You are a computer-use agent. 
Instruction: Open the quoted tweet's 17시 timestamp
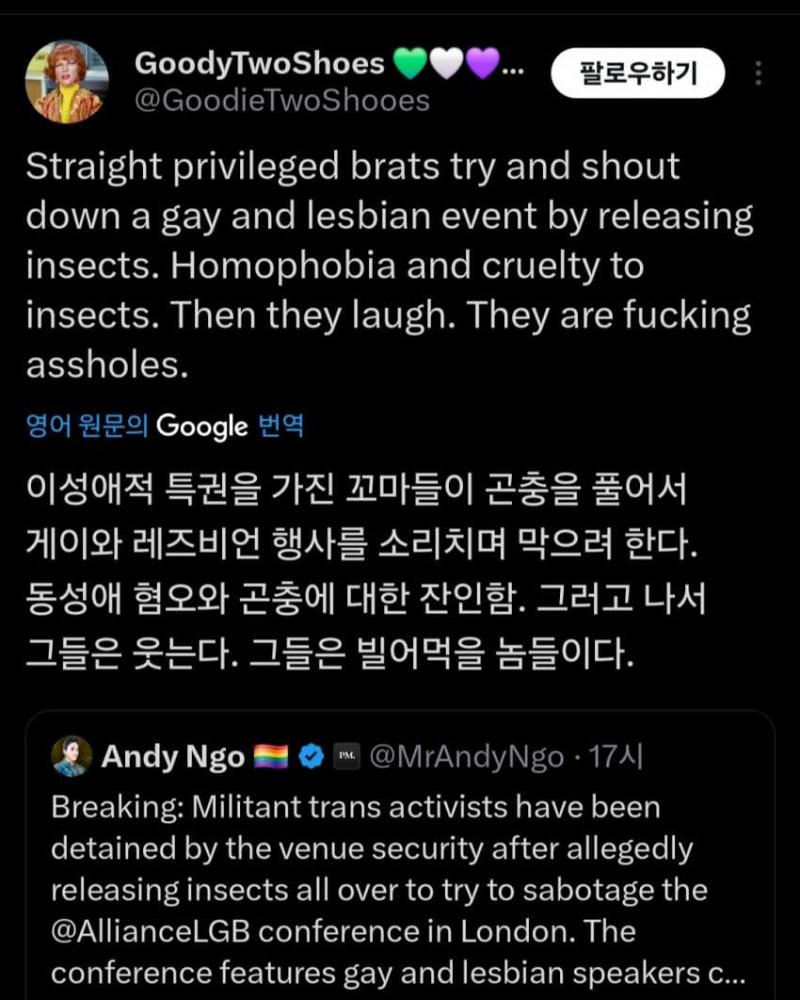coord(616,757)
